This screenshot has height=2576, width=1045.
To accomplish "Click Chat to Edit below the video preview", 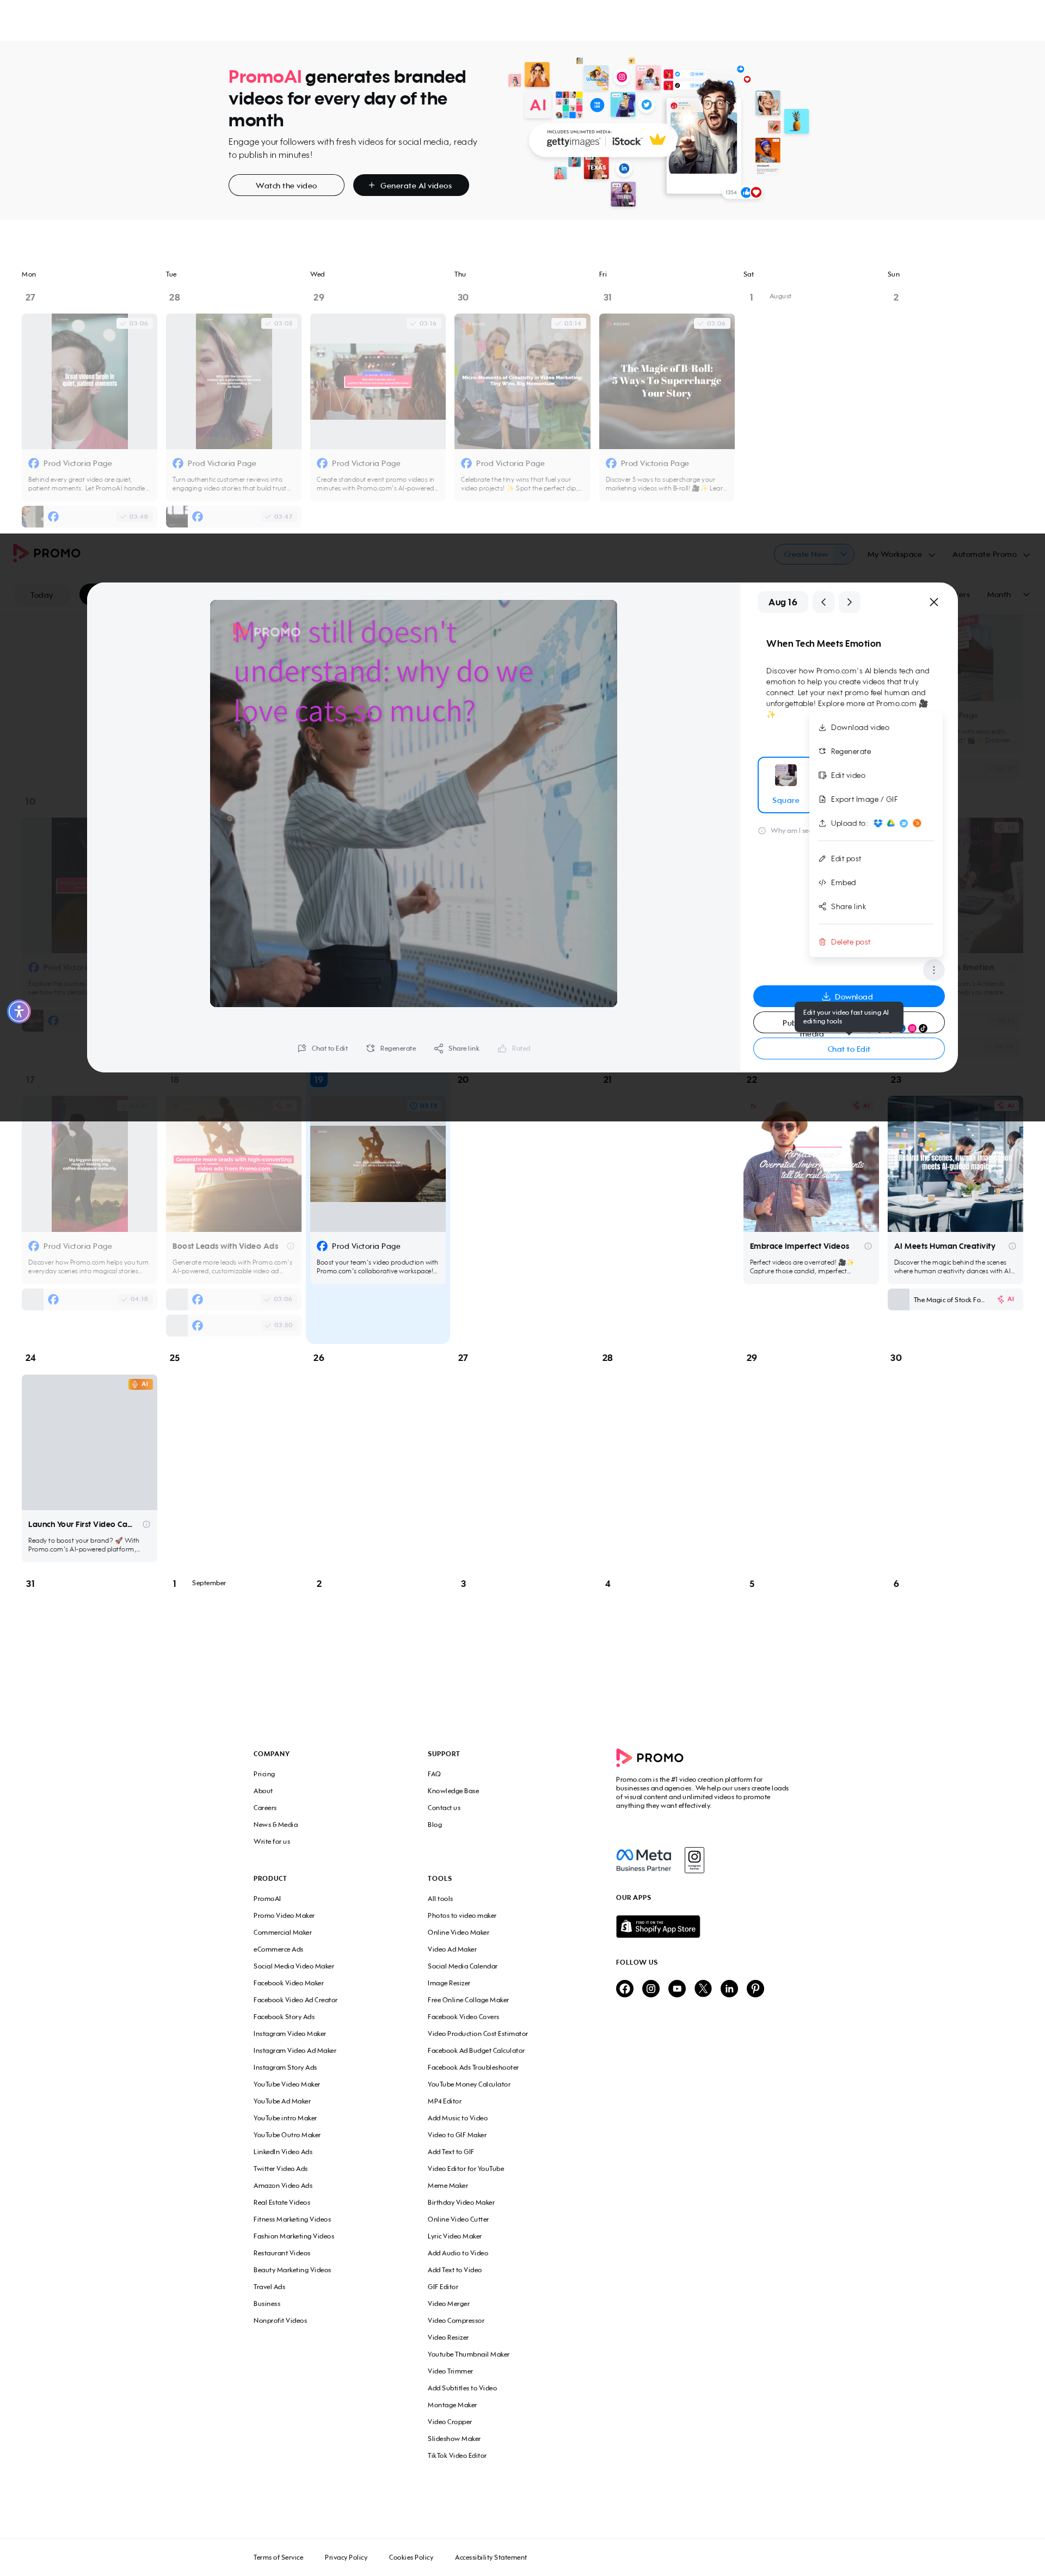I will pos(322,1048).
